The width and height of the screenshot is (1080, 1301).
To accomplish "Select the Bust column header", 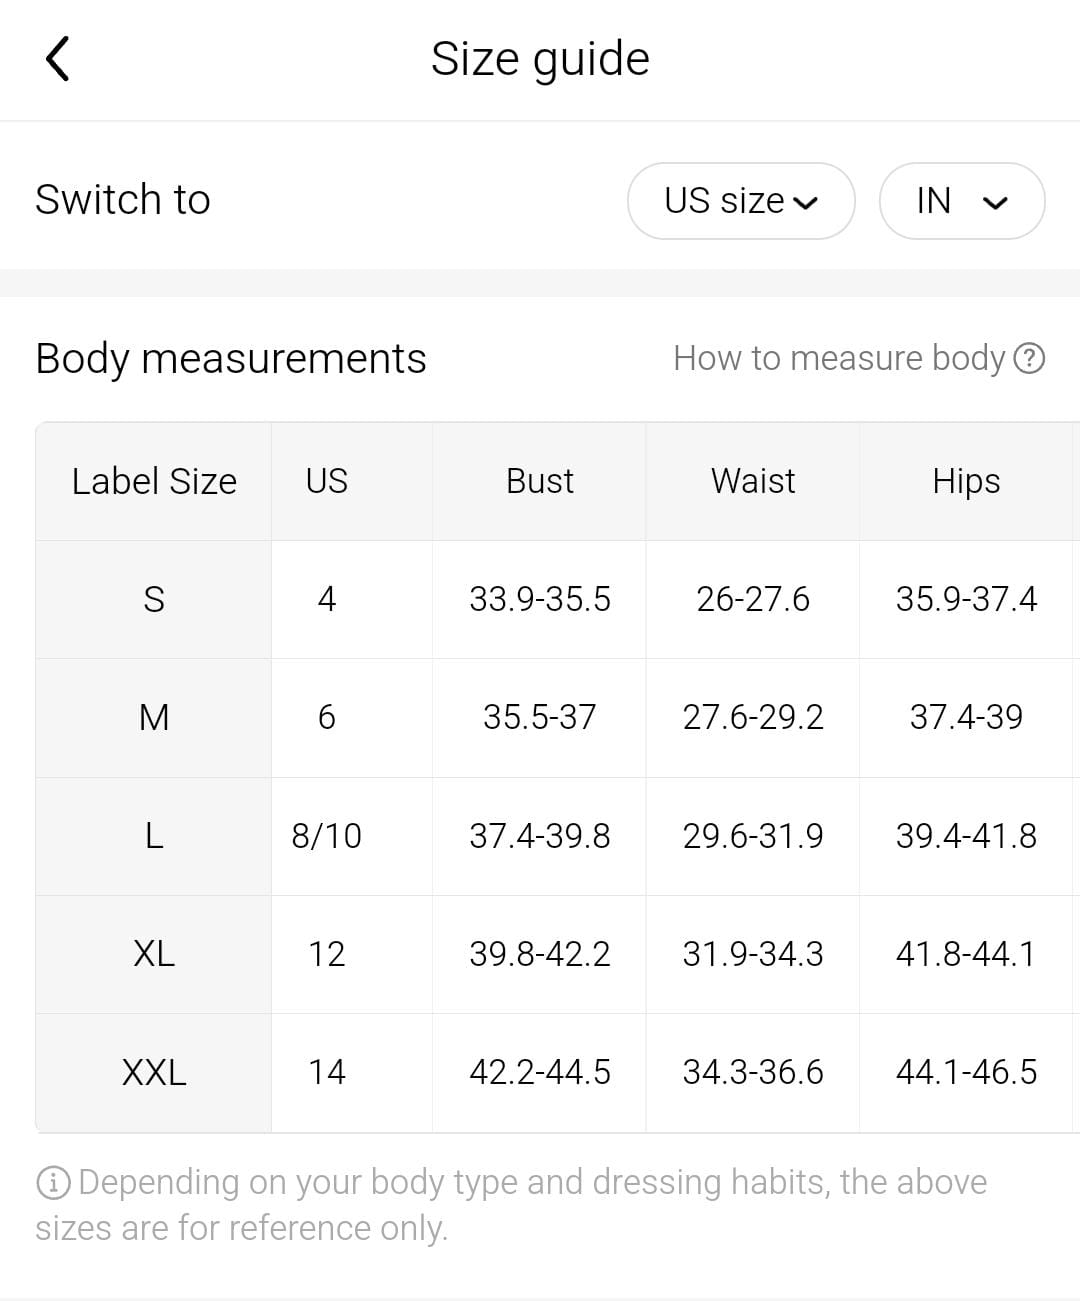I will pyautogui.click(x=539, y=481).
